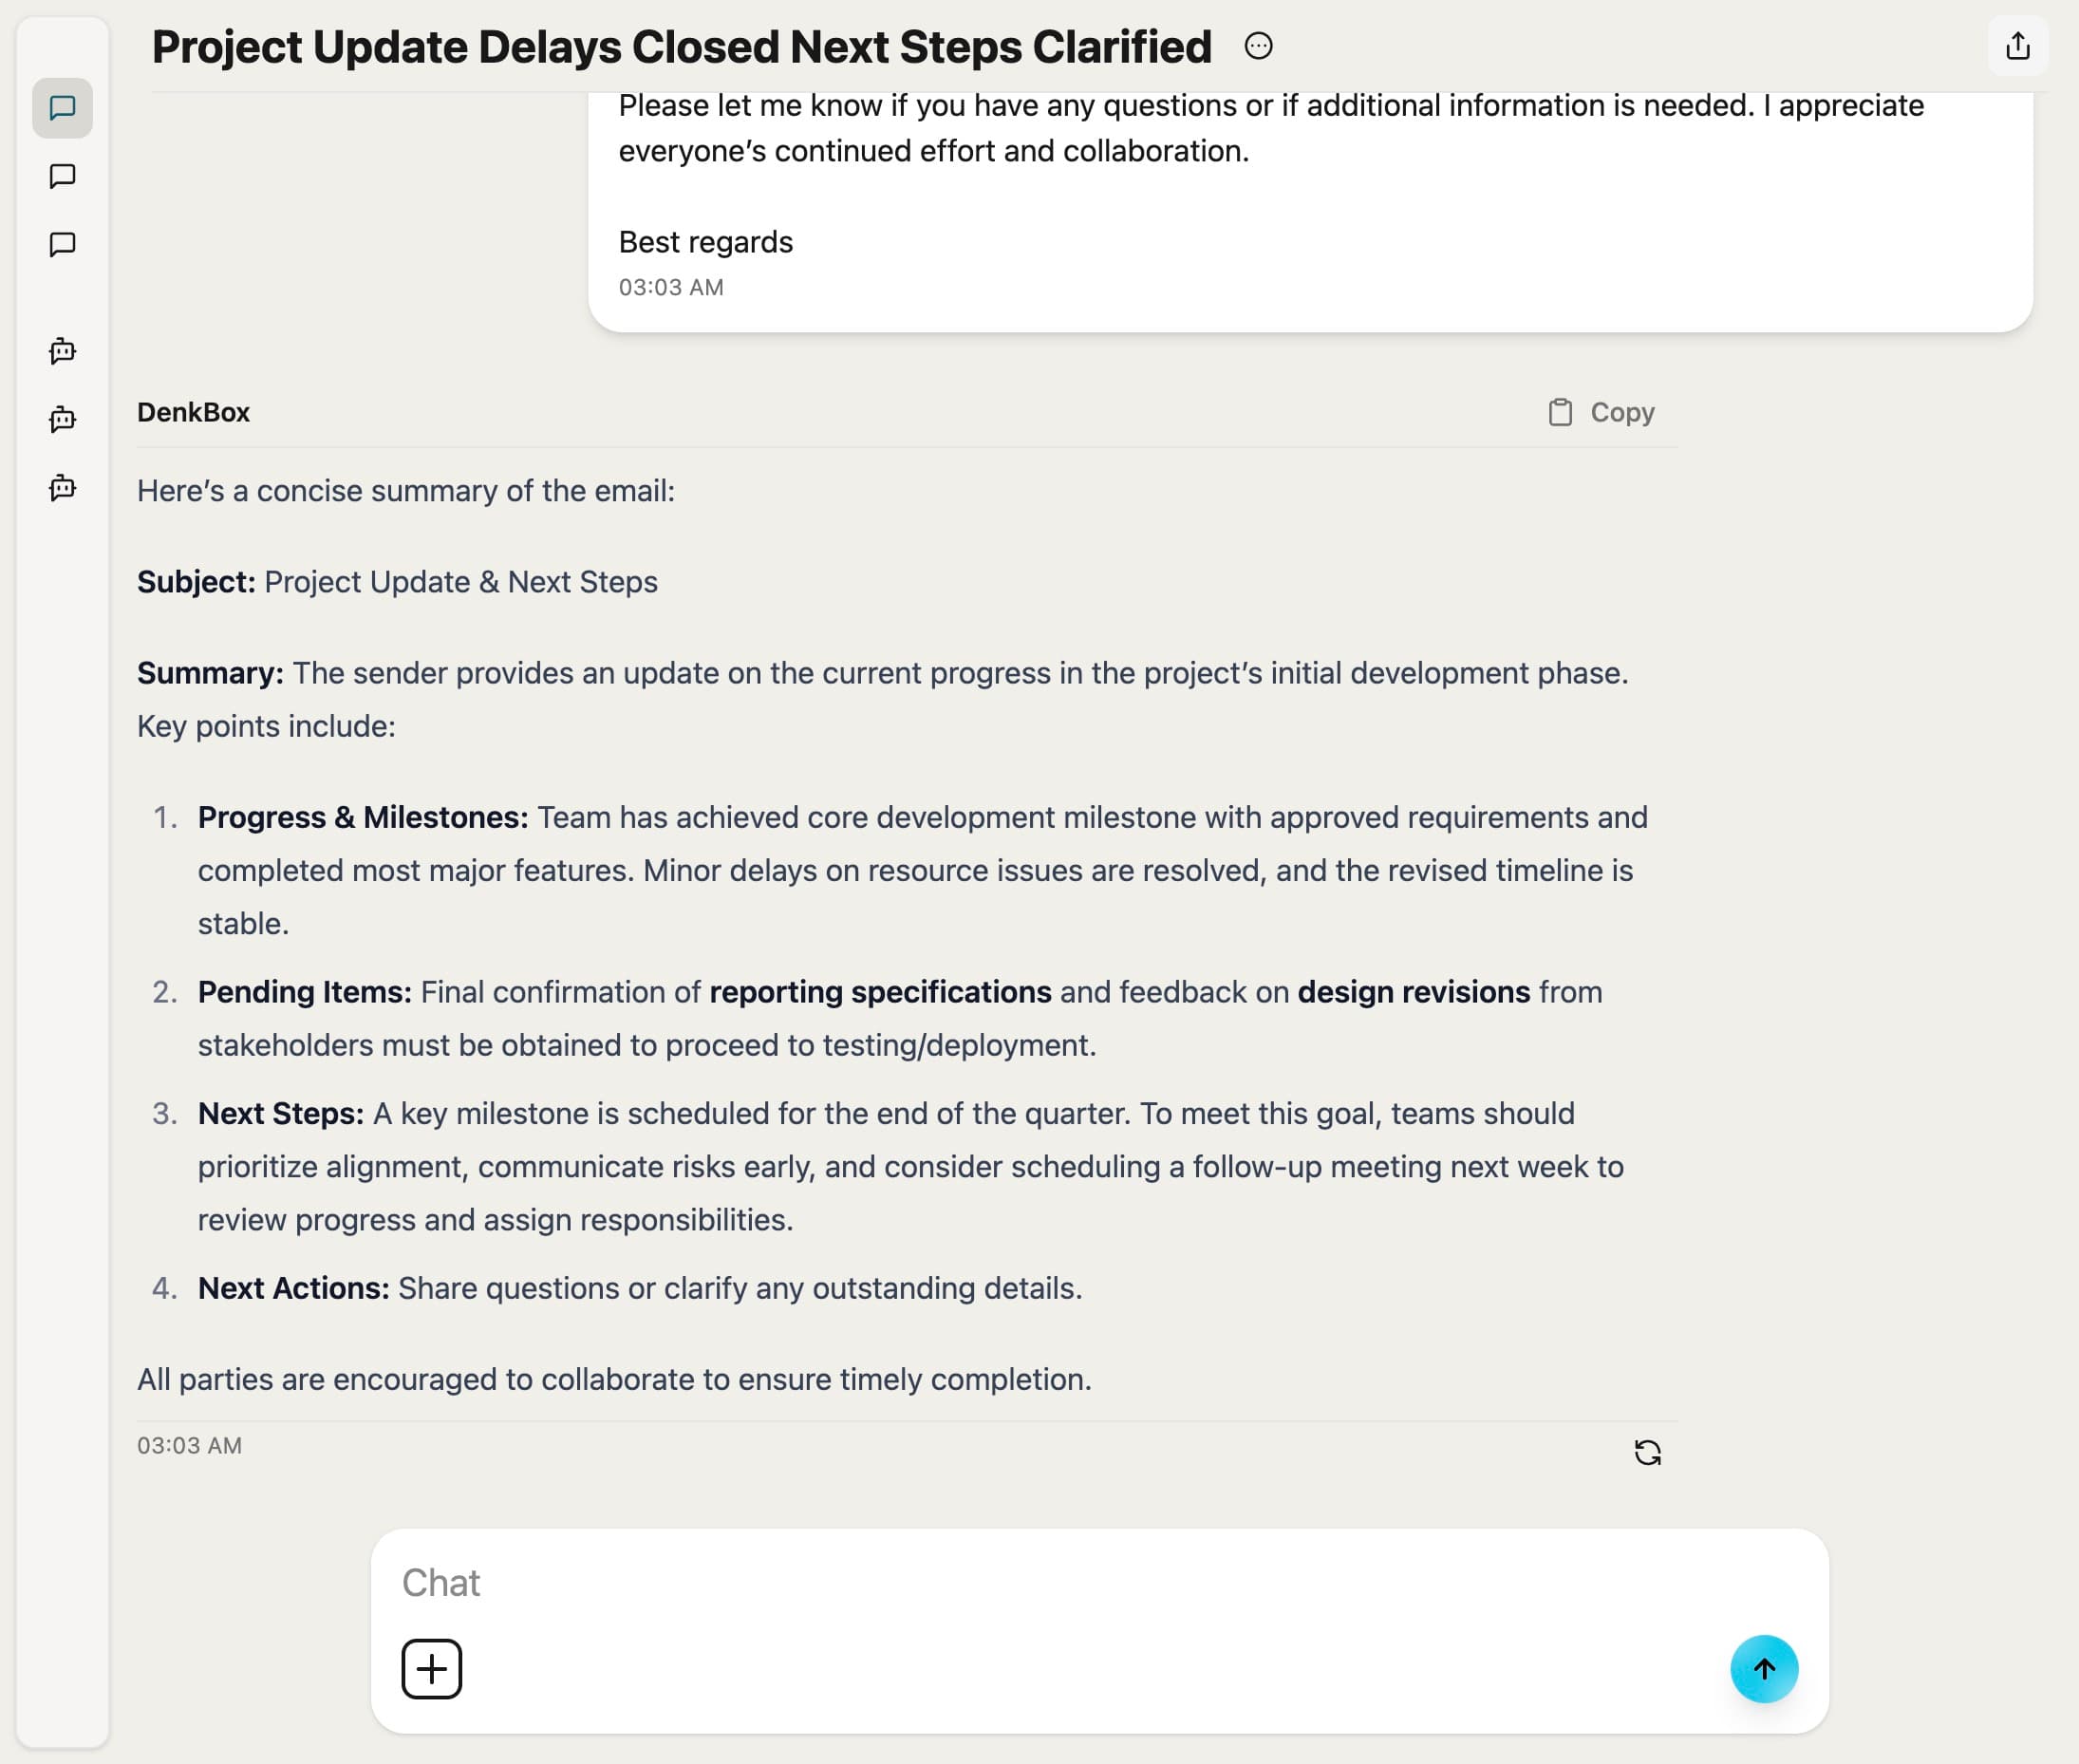Click the 03:03 AM timestamp below the summary

point(189,1446)
